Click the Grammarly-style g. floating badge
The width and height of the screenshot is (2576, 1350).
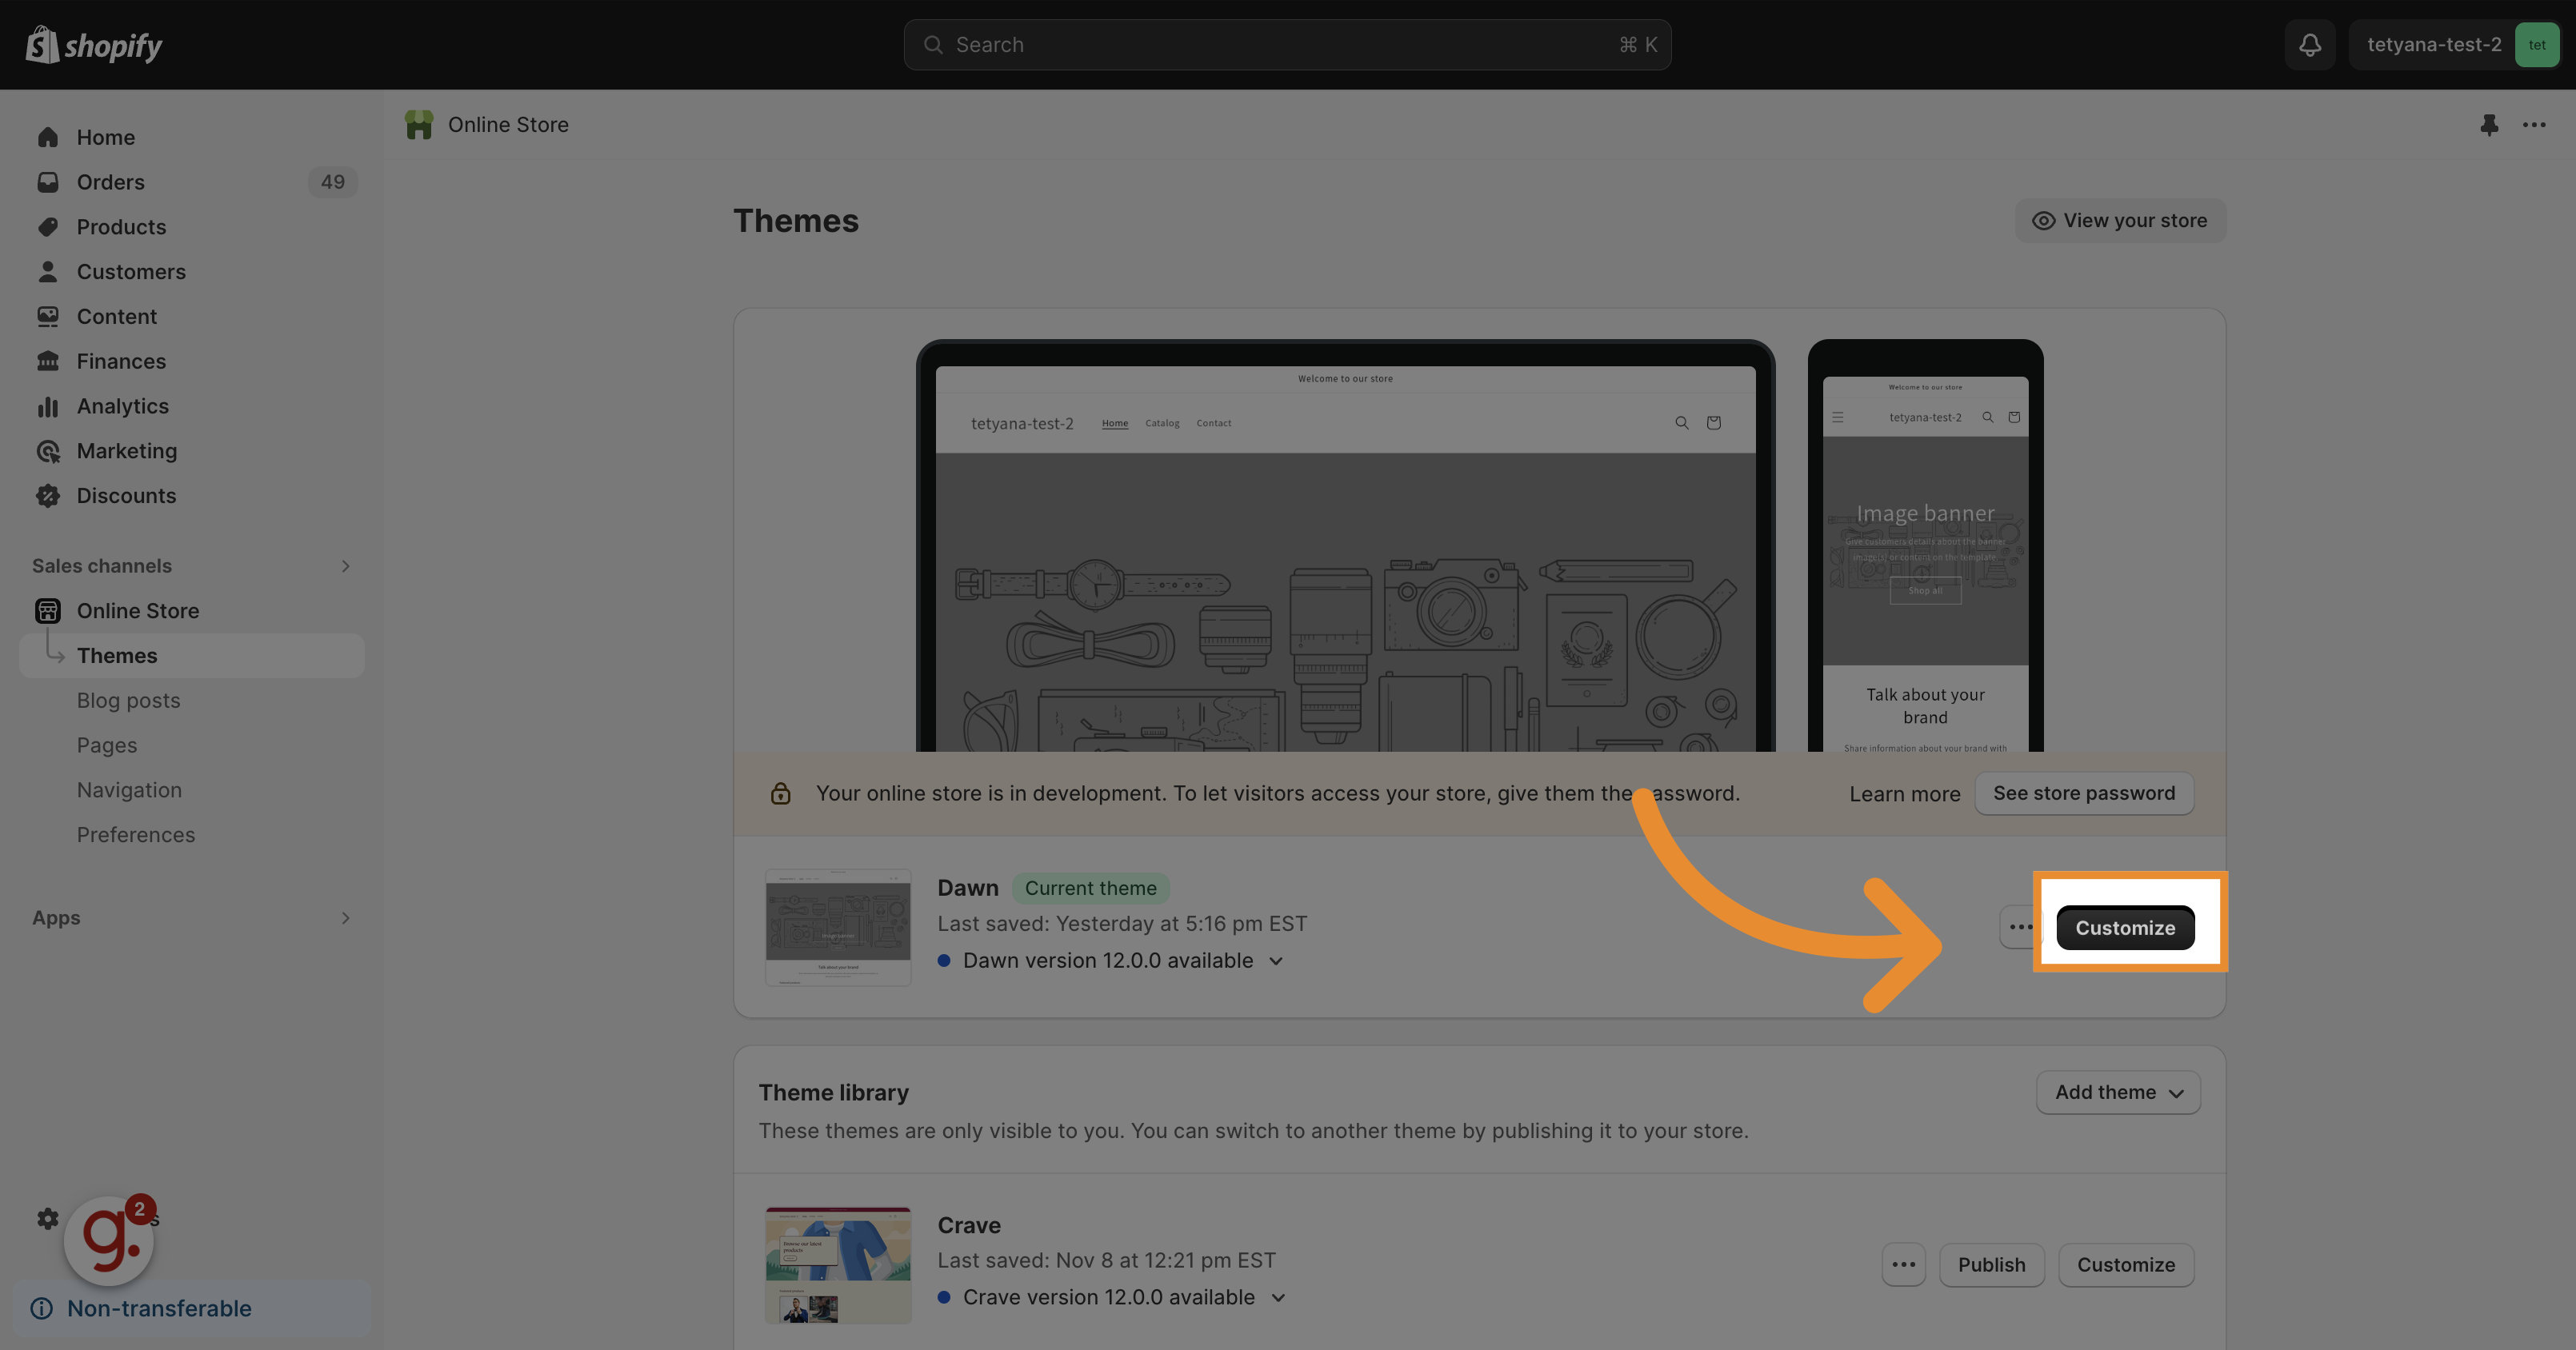pos(109,1240)
